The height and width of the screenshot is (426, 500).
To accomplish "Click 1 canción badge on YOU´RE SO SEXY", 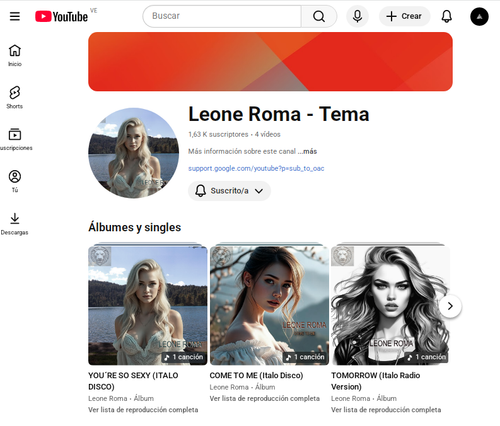I will (184, 357).
